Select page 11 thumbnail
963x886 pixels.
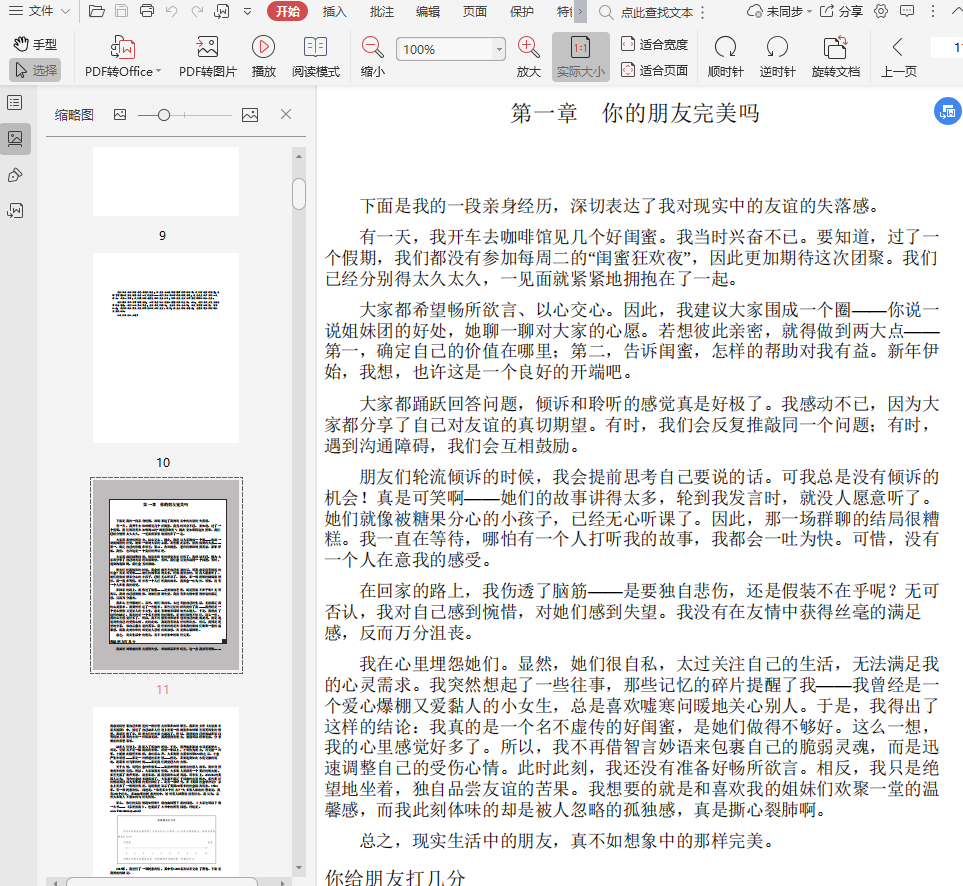click(x=166, y=575)
